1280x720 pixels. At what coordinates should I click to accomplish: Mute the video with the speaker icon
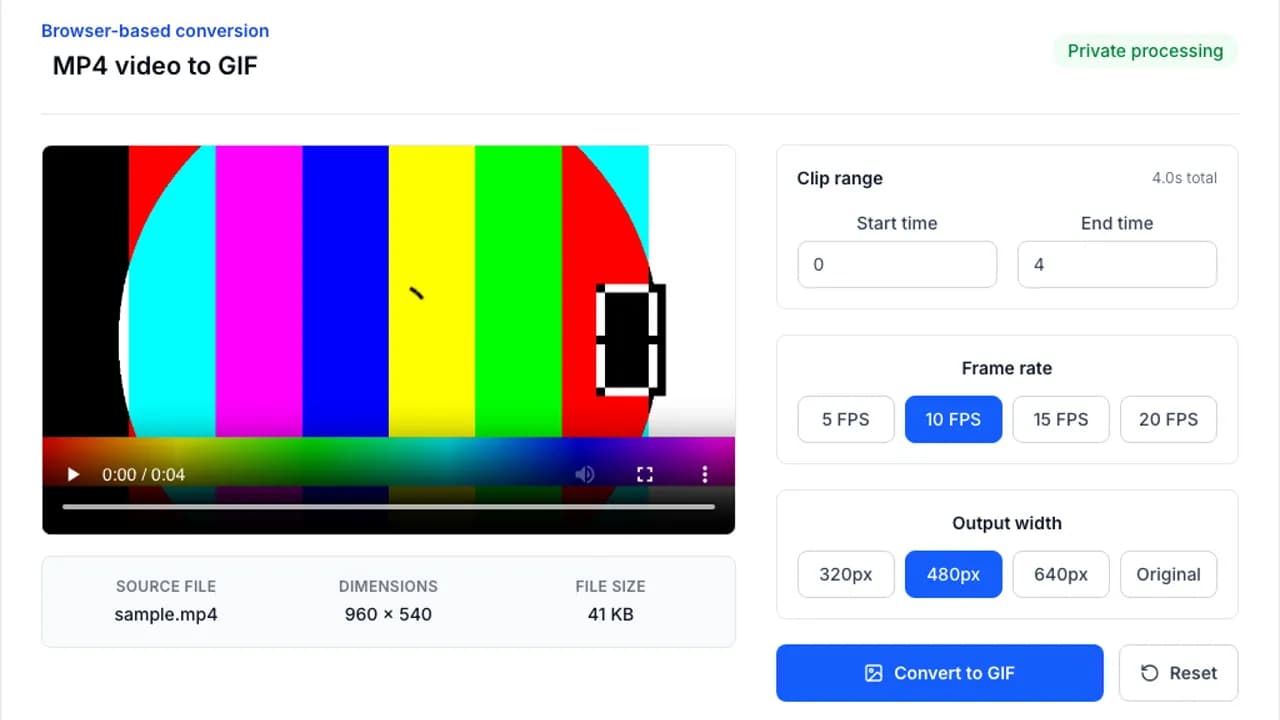[585, 474]
